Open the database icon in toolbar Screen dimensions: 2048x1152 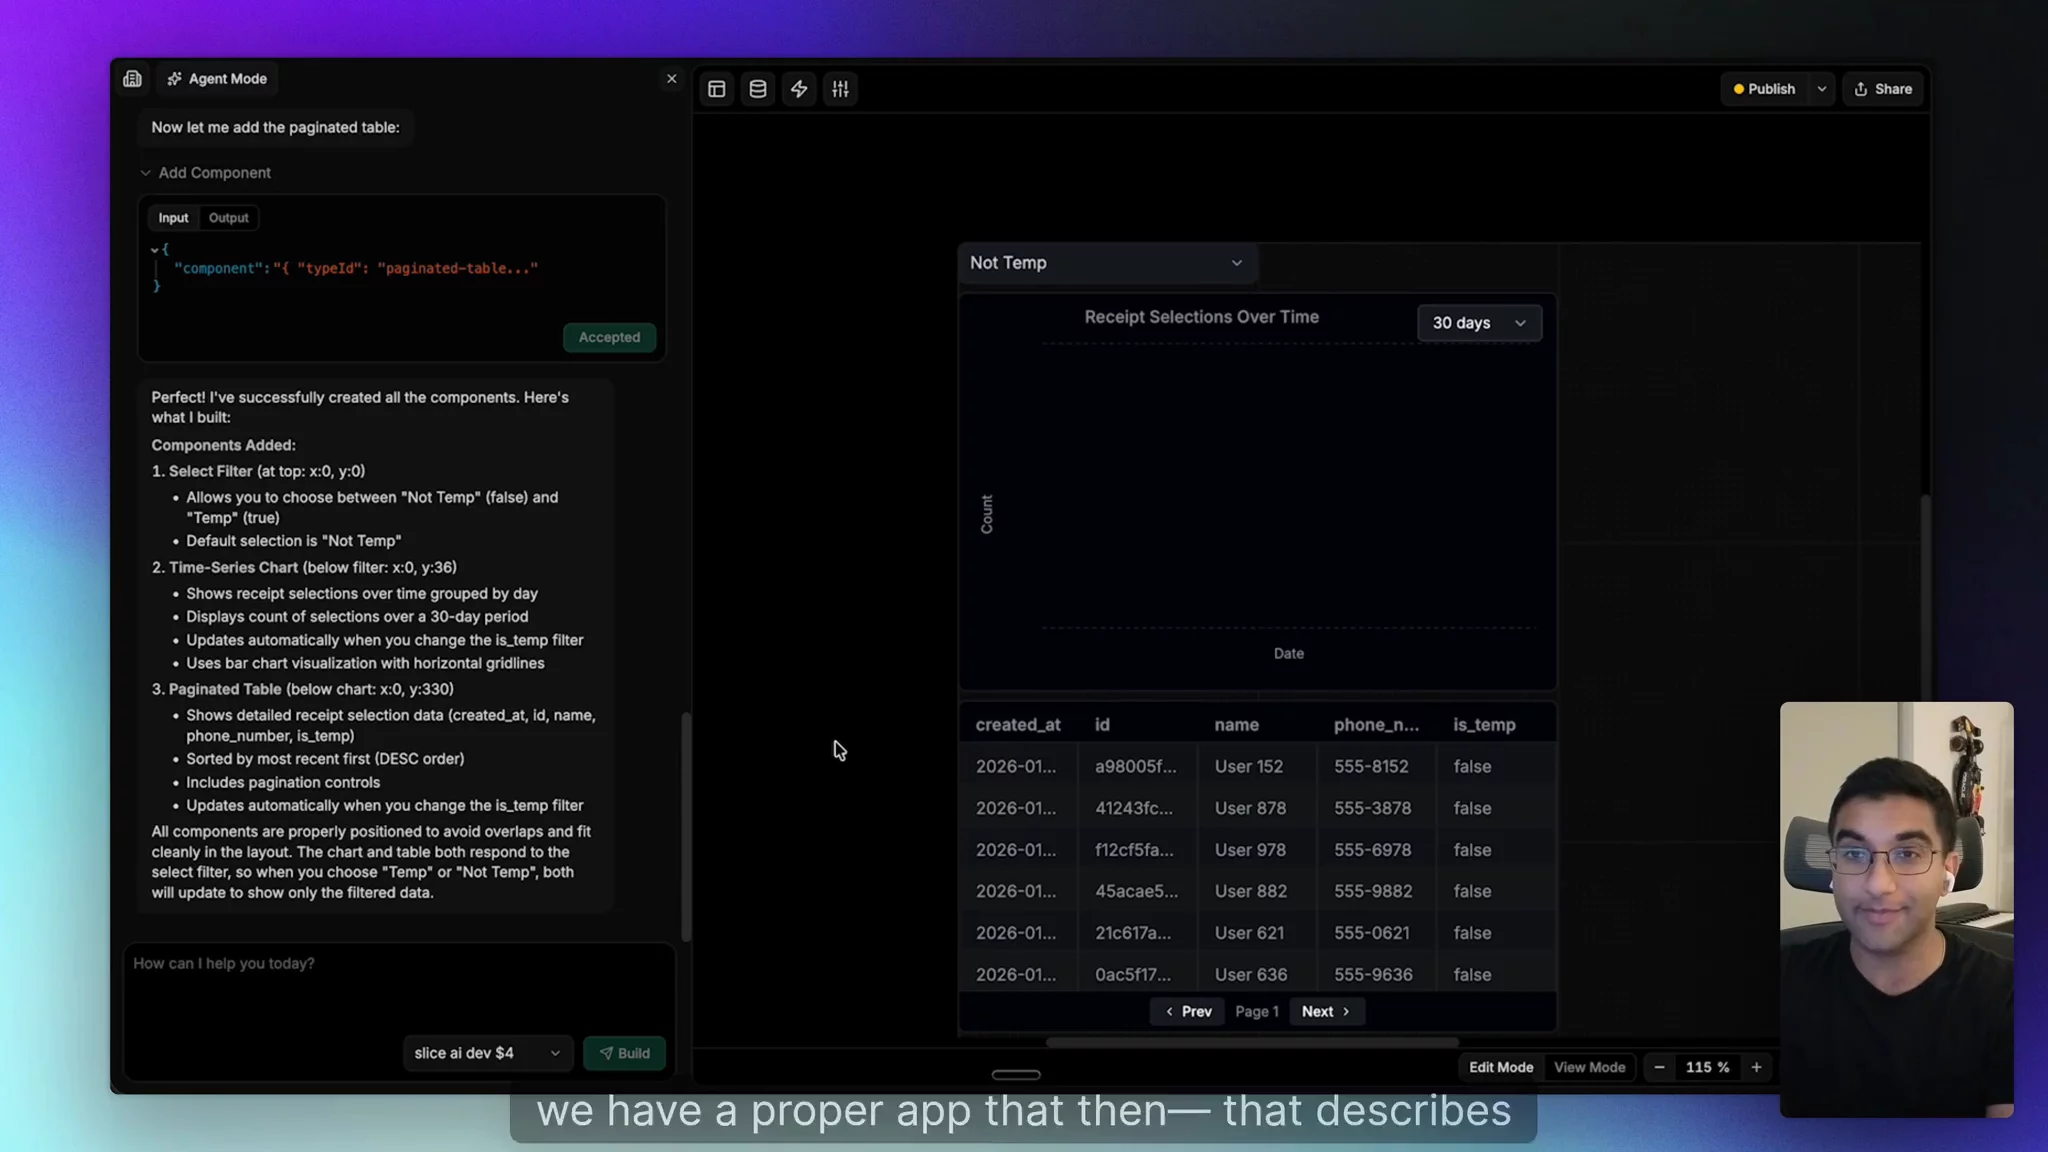[758, 89]
